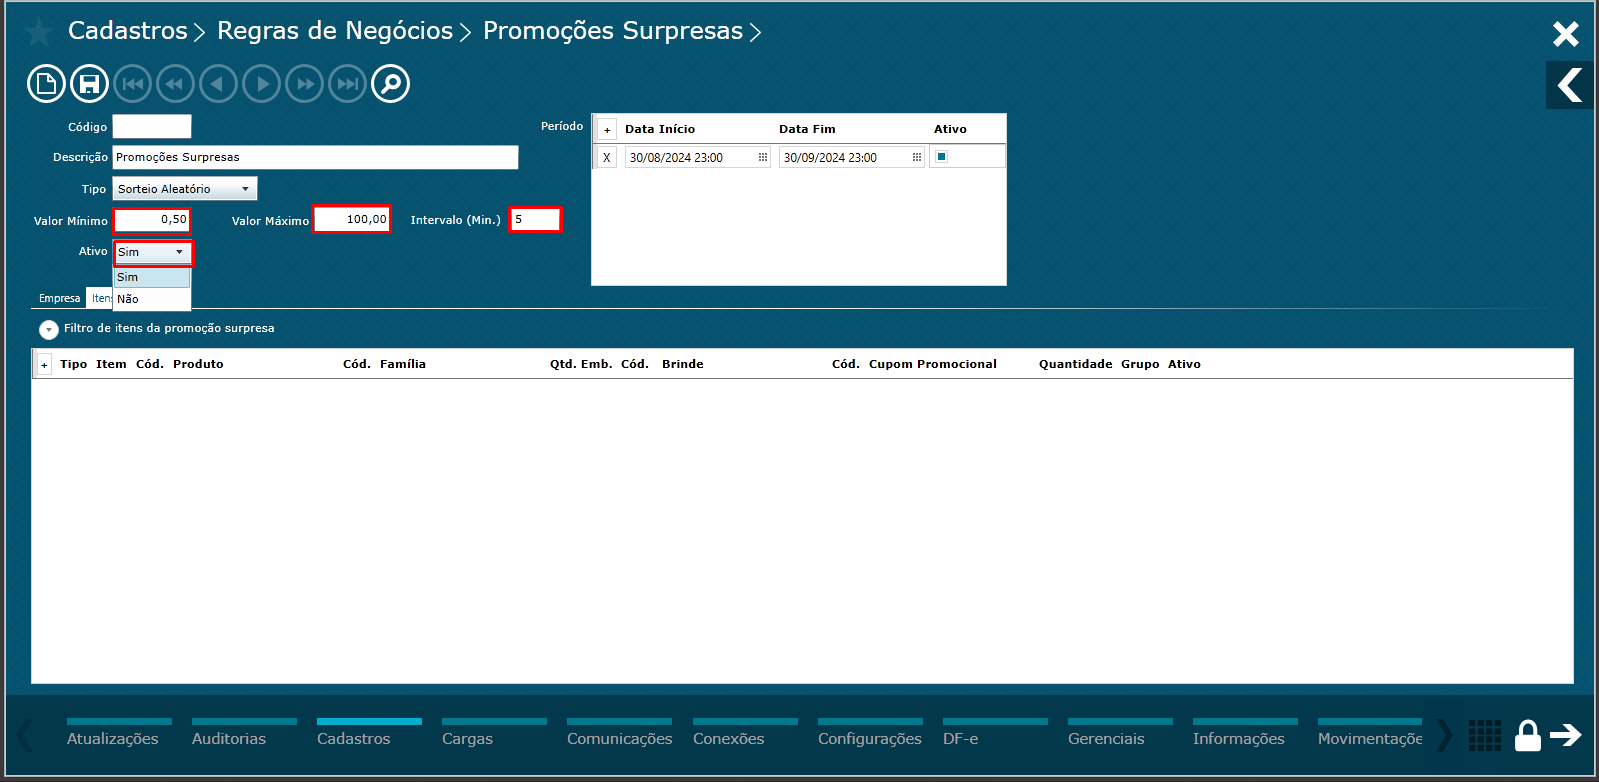Open the Data Início date picker
1599x782 pixels.
pyautogui.click(x=763, y=158)
